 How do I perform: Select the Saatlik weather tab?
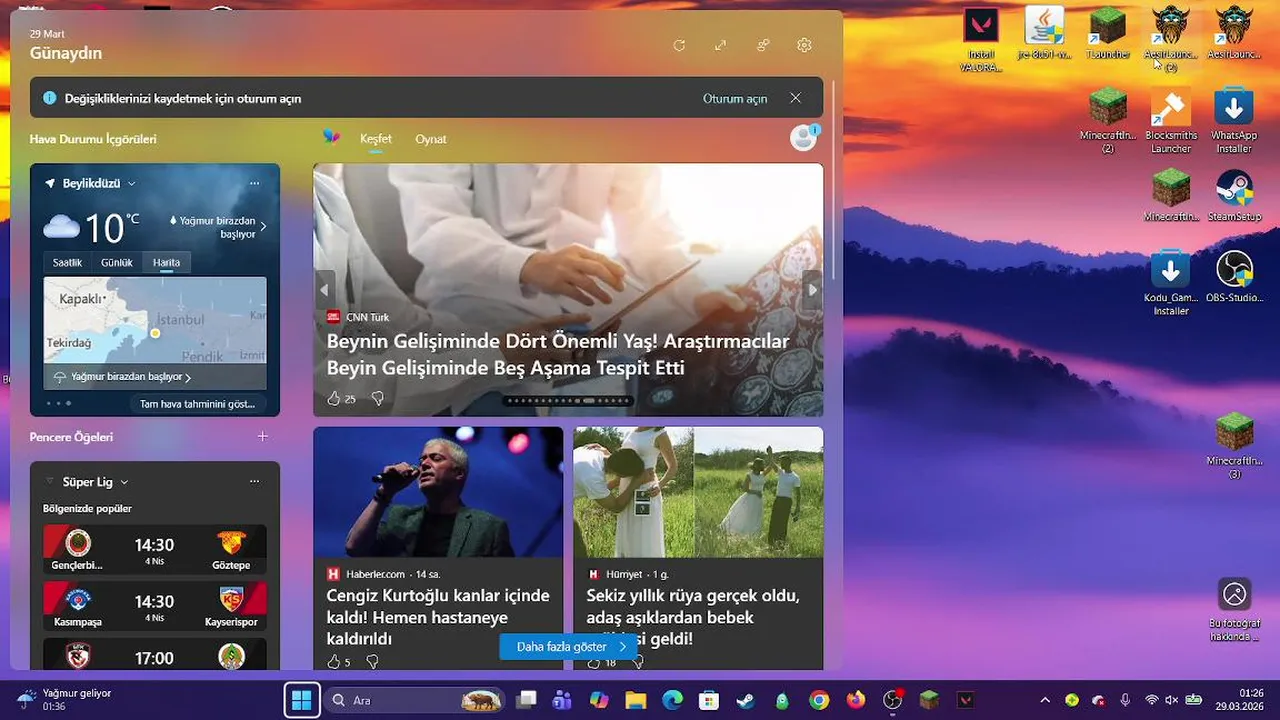click(x=67, y=262)
